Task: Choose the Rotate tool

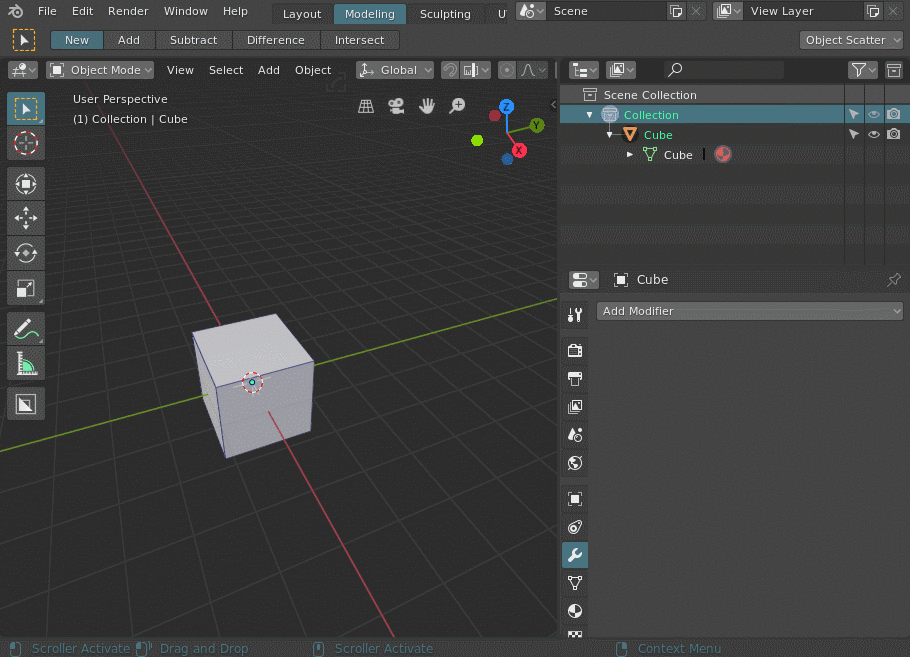Action: (26, 253)
